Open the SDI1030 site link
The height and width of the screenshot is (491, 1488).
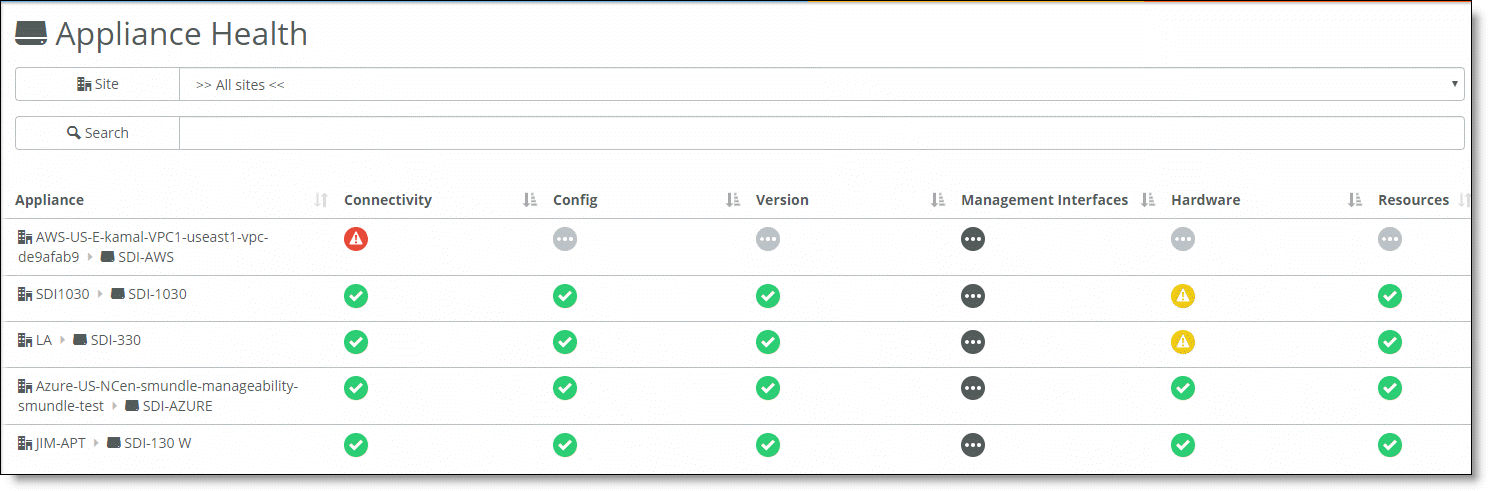[54, 294]
